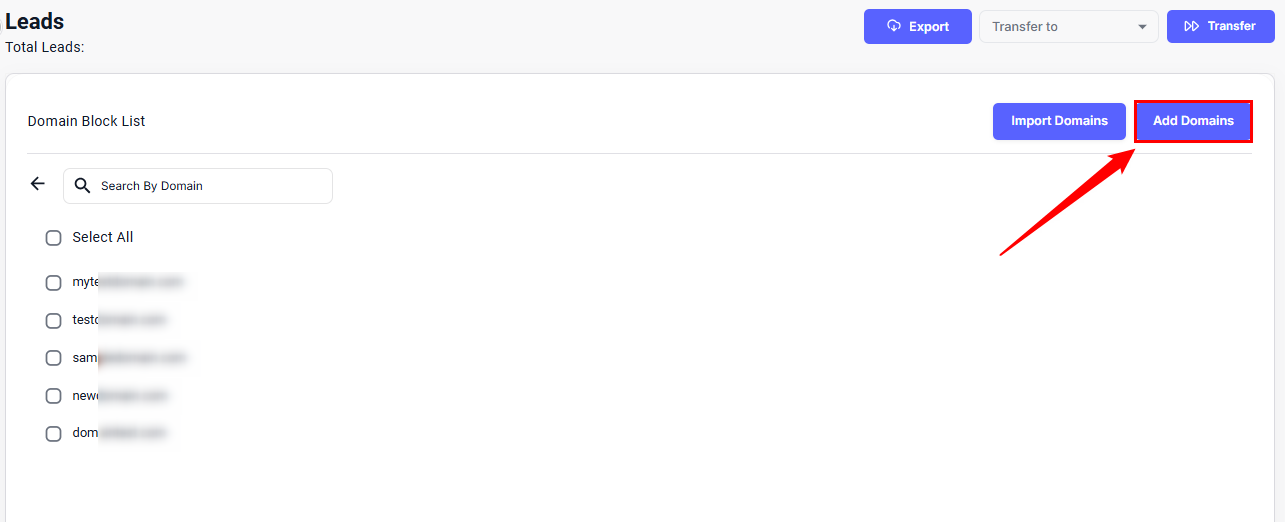Check the box for domain starting with 'myte'

[54, 283]
